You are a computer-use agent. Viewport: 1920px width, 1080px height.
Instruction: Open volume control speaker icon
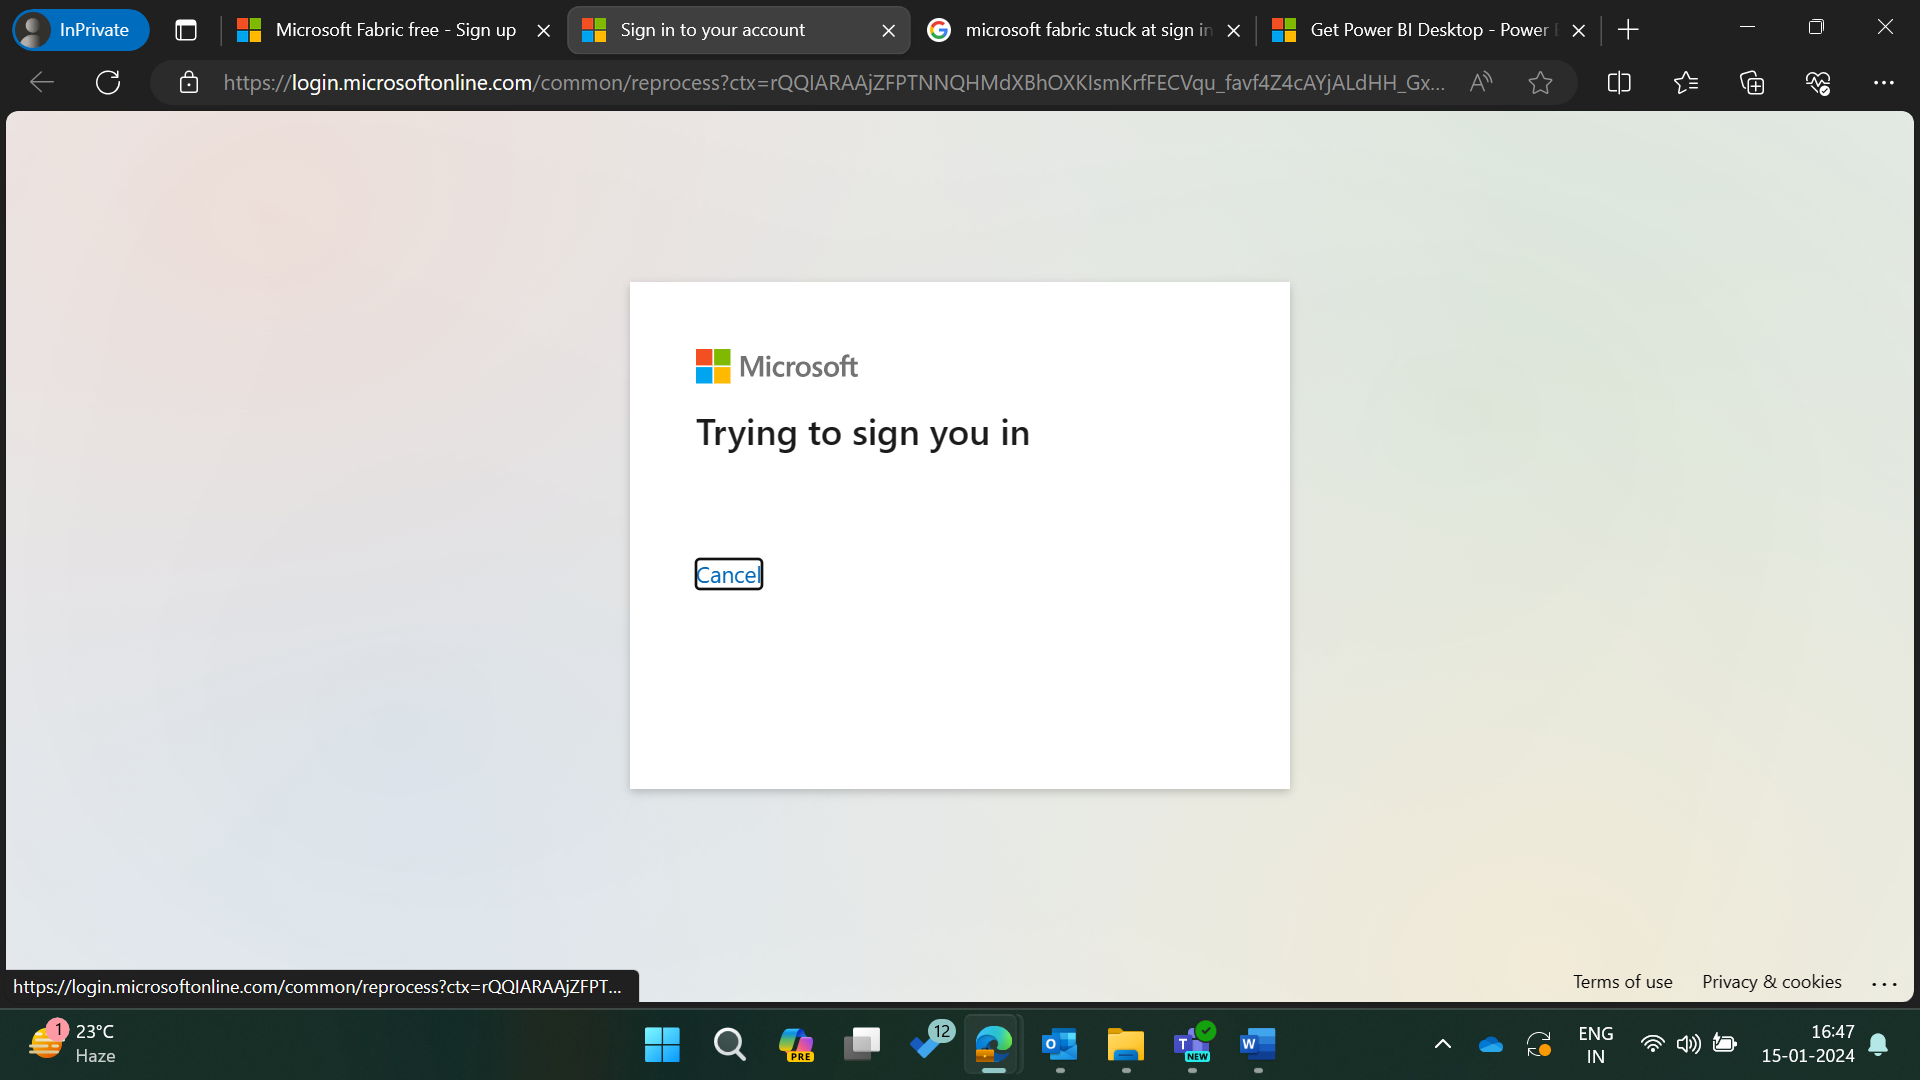tap(1689, 1045)
